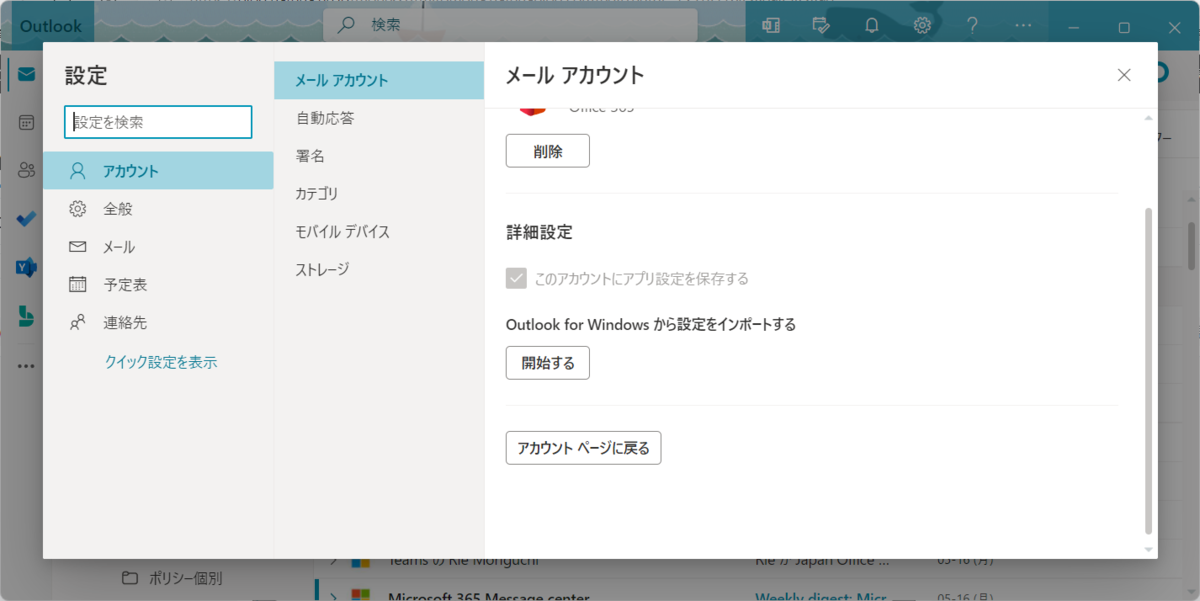Open My Day calendar-check icon
The height and width of the screenshot is (601, 1200).
pyautogui.click(x=821, y=25)
